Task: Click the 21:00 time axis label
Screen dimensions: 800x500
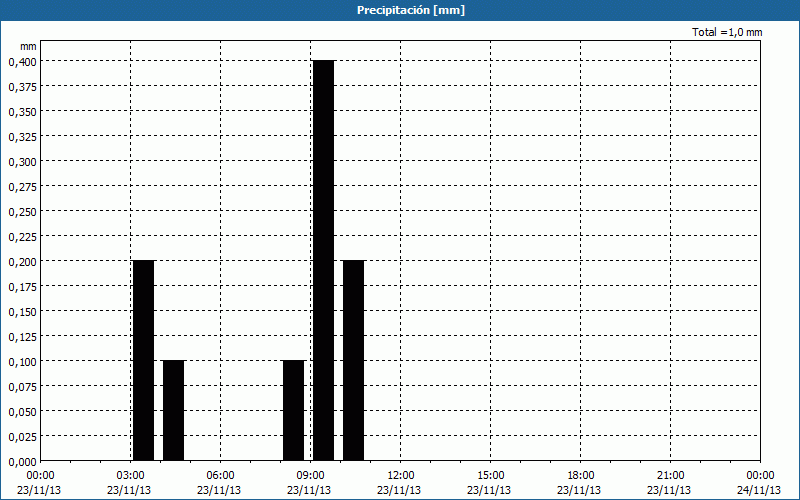Action: [x=670, y=476]
